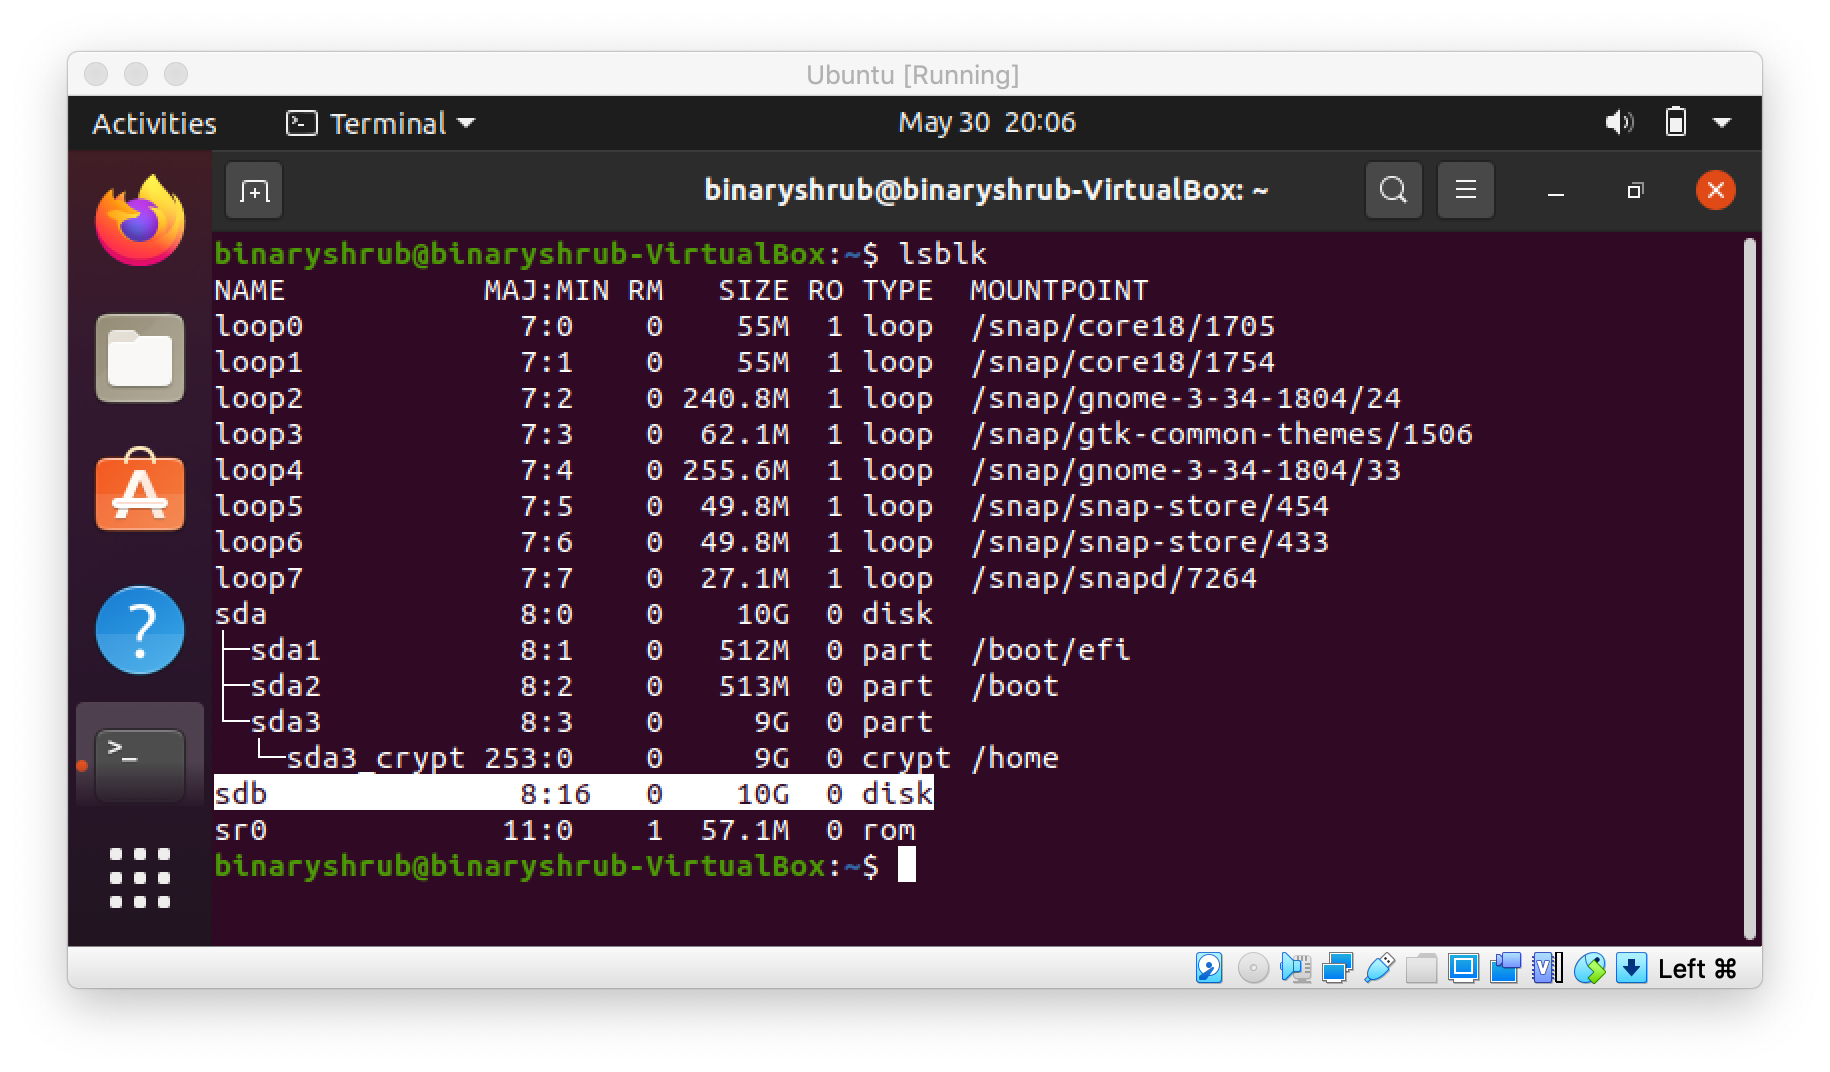
Task: Click the /snap/gtk-common-themes/1506 path
Action: tap(1221, 434)
